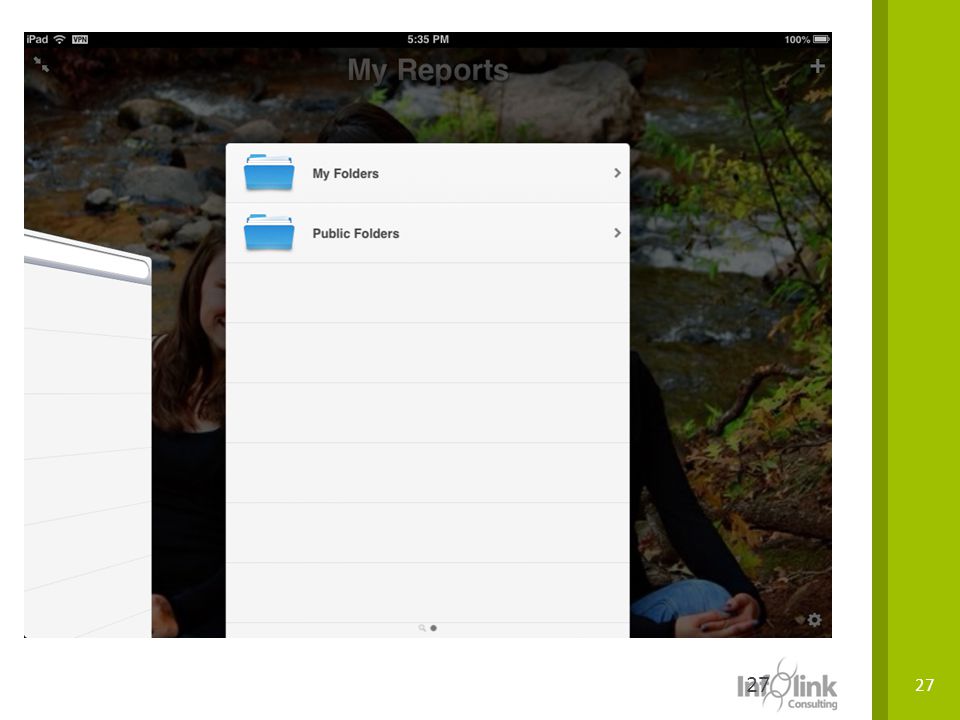Tap the search field on the left panel
The height and width of the screenshot is (720, 960).
point(86,258)
